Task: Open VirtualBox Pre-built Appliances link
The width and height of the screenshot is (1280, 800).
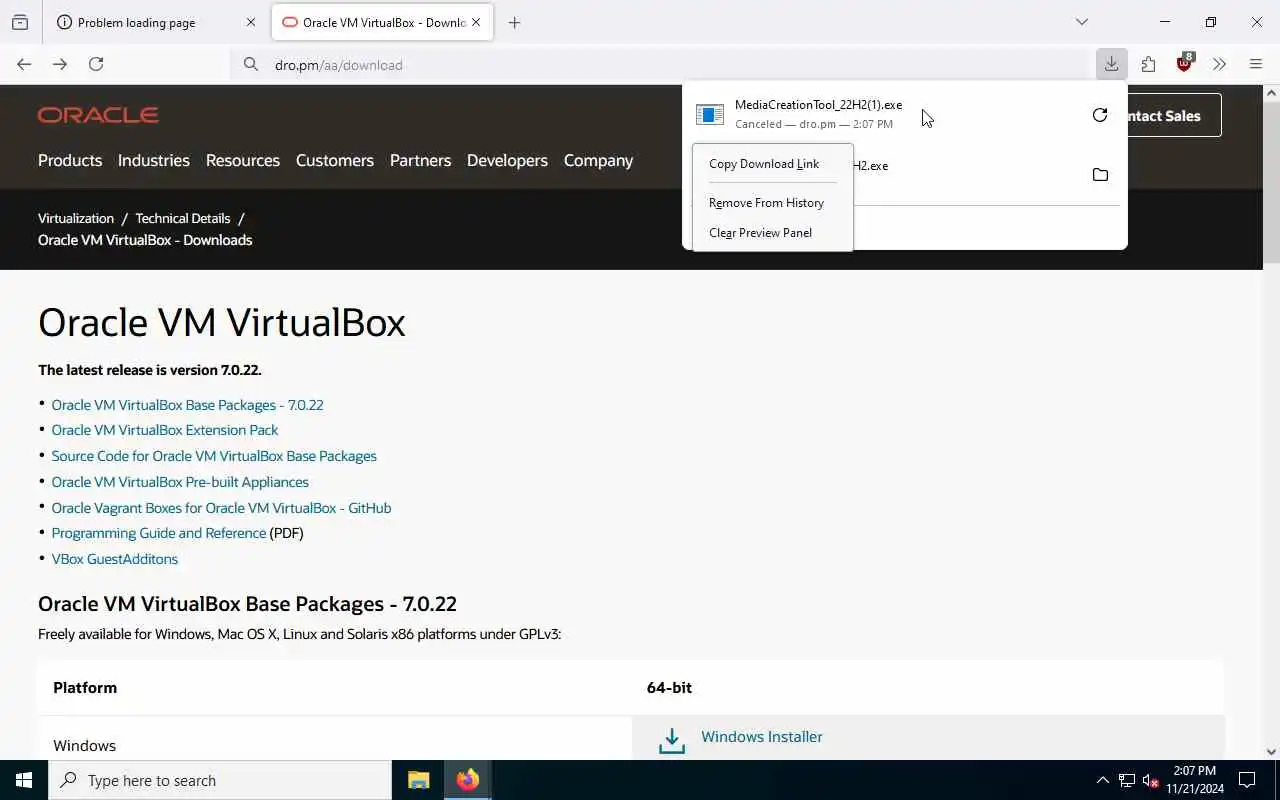Action: [180, 482]
